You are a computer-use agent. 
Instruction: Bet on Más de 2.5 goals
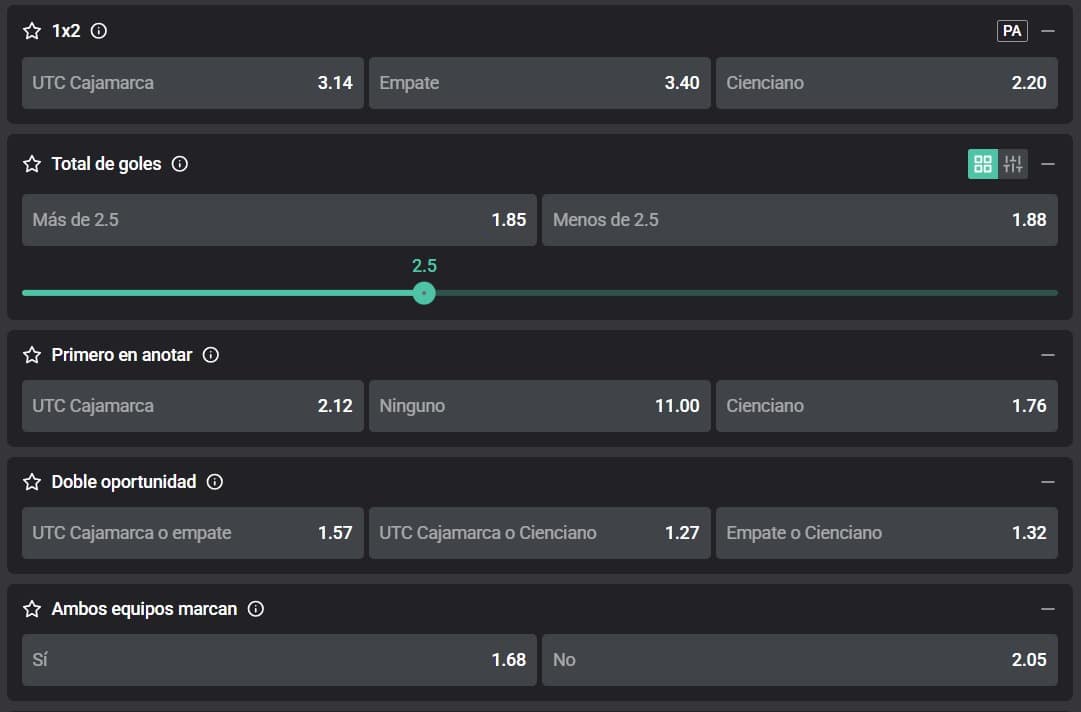click(x=279, y=220)
